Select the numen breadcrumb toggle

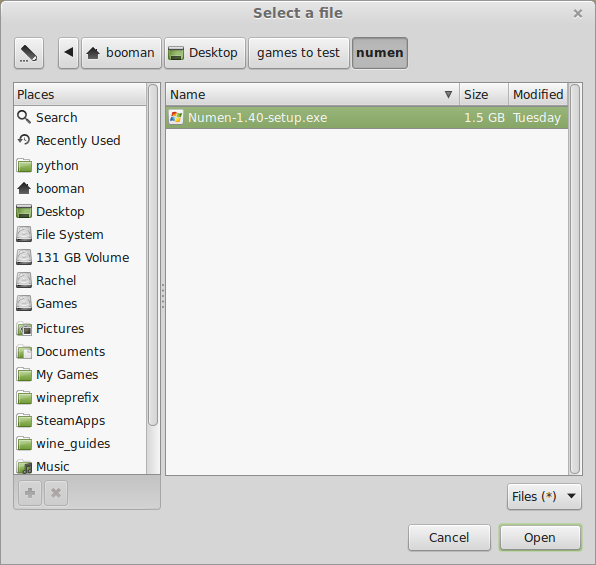coord(380,53)
